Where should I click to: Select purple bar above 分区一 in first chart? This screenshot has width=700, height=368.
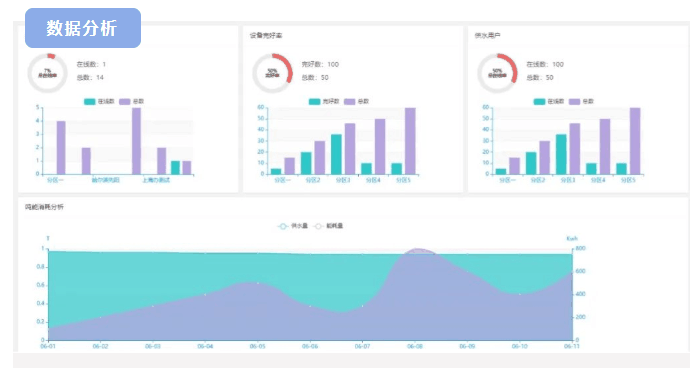pos(61,148)
